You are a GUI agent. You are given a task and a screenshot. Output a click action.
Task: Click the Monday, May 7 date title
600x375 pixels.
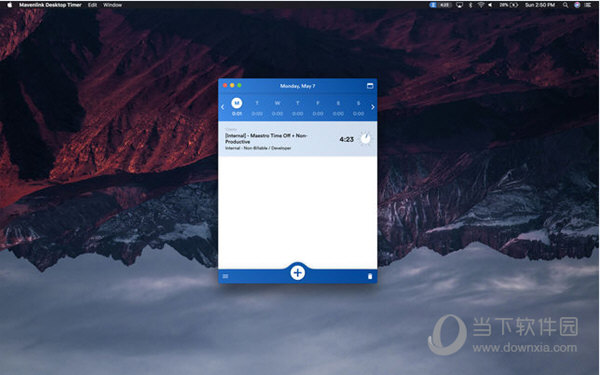point(298,86)
